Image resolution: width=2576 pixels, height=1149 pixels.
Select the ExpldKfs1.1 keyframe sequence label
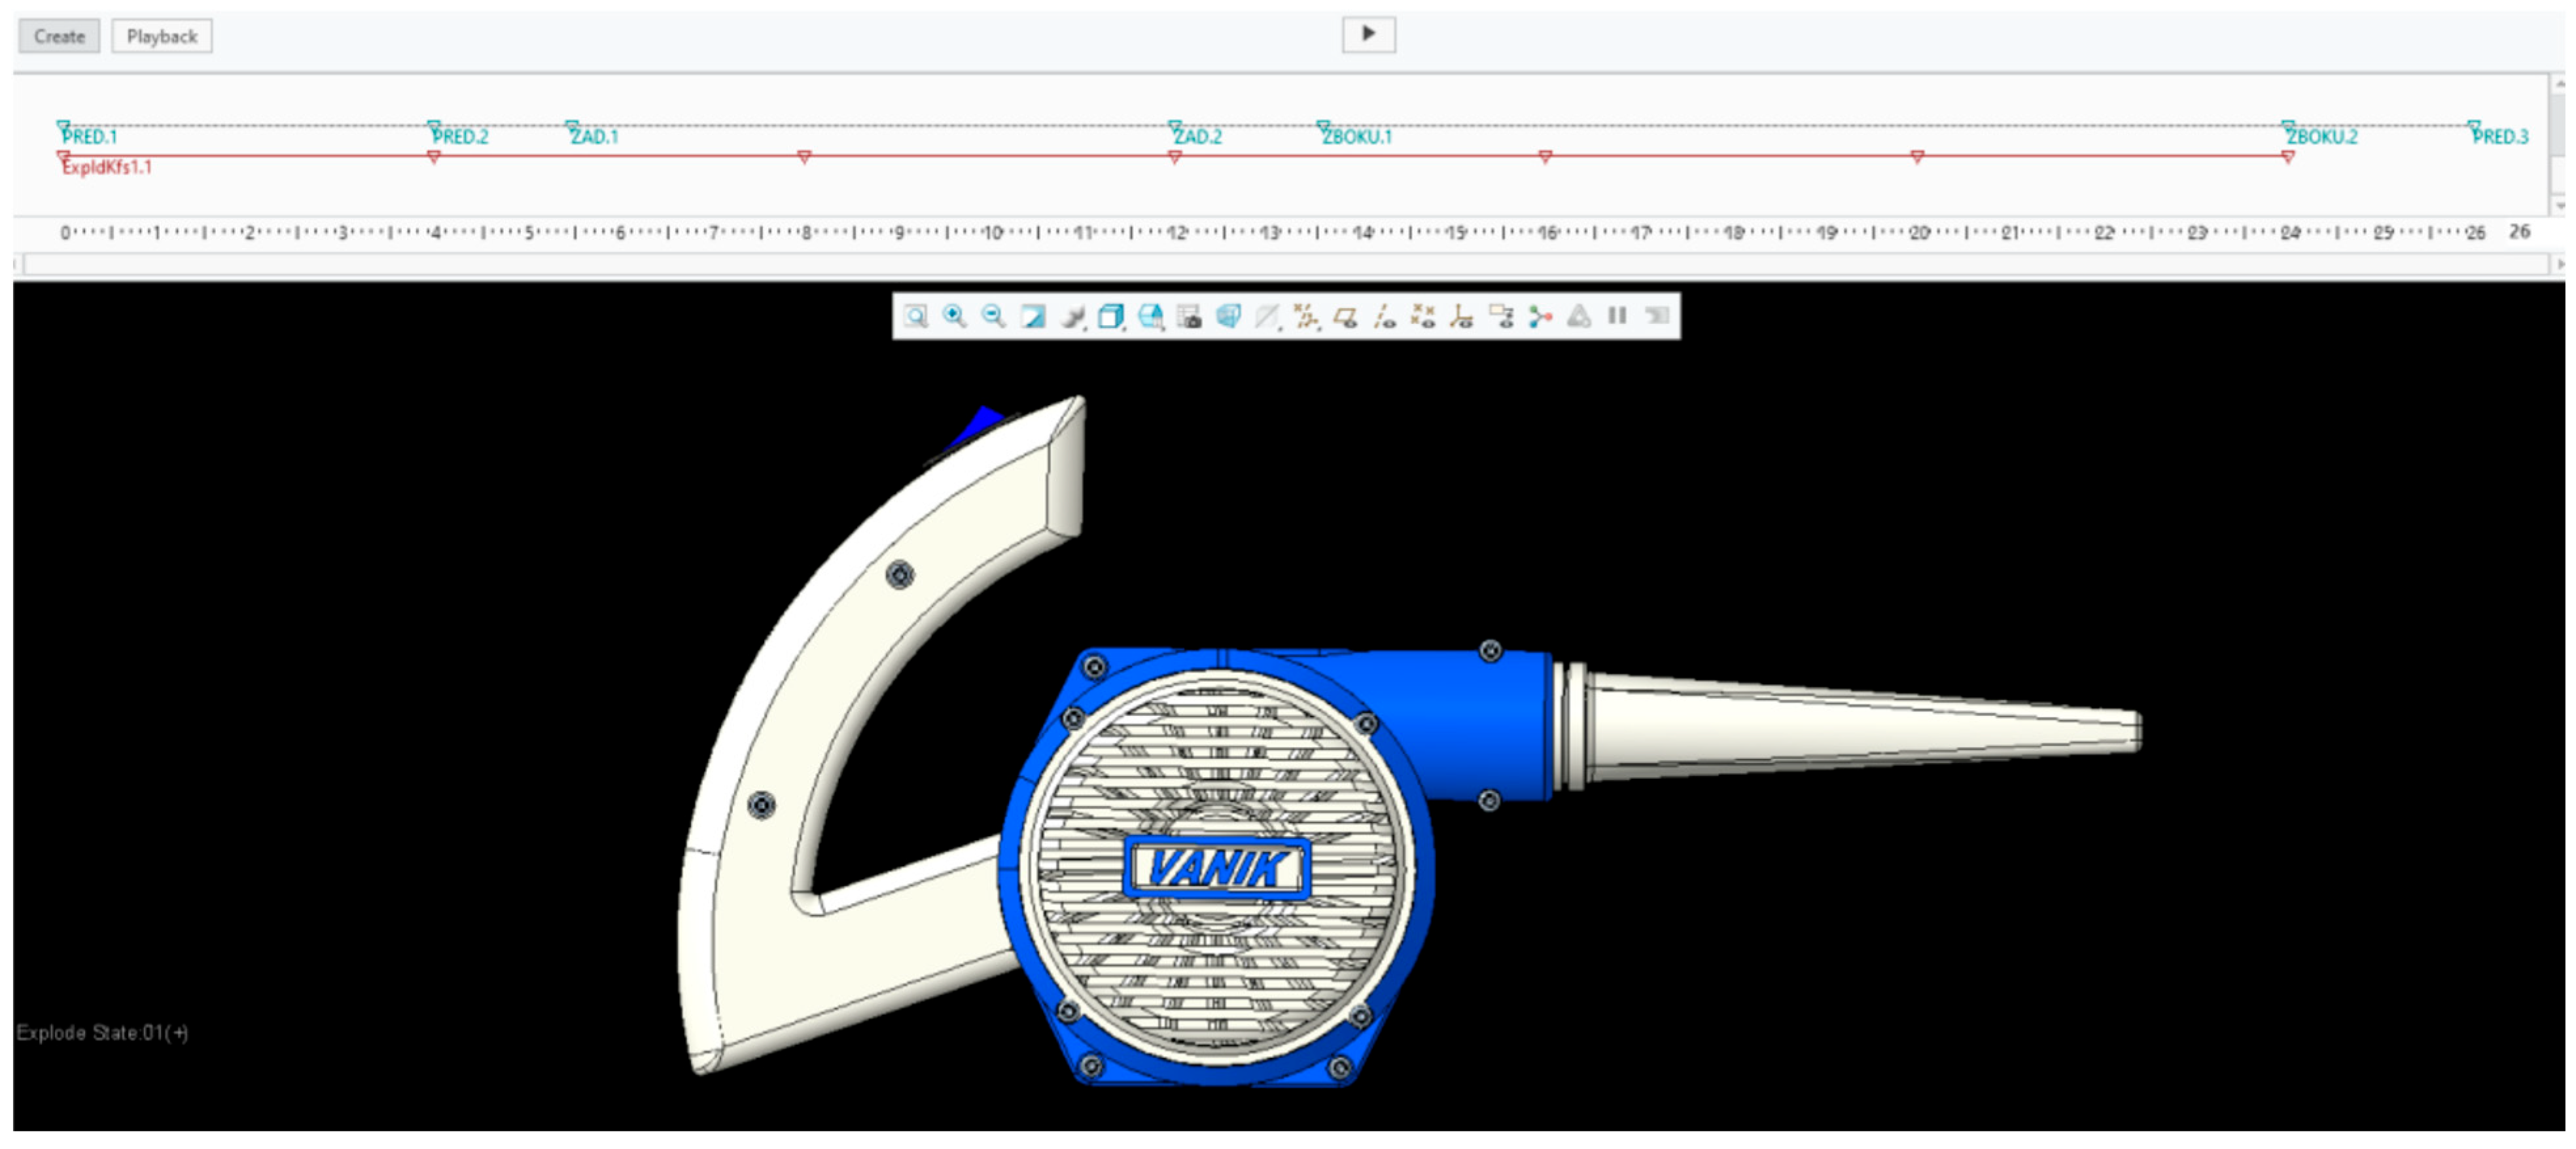[x=107, y=167]
